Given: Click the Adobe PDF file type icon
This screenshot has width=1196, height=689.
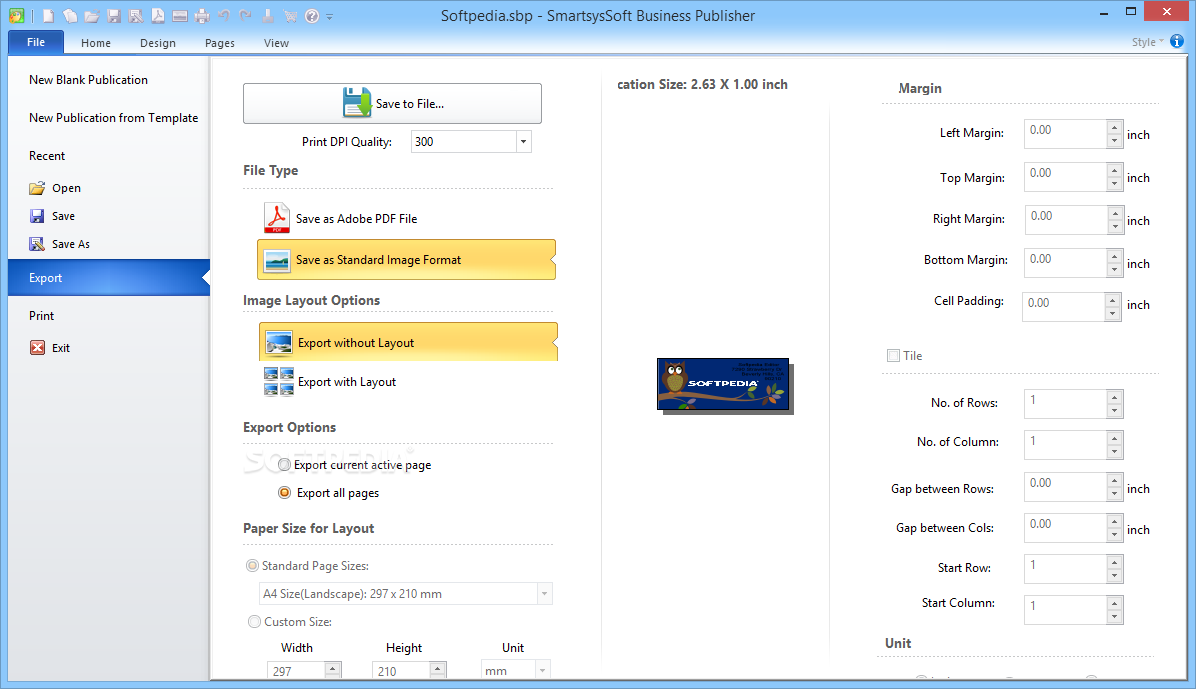Looking at the screenshot, I should coord(276,217).
